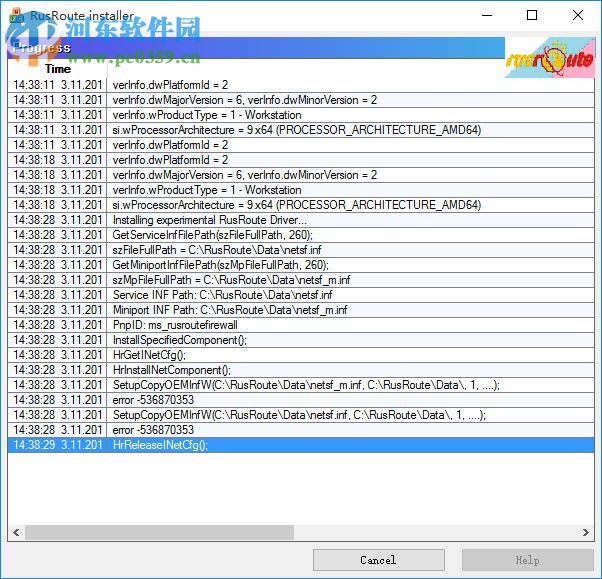The height and width of the screenshot is (579, 602).
Task: Select the 'Installing experimental RusRoute Driver...' row
Action: coord(301,220)
